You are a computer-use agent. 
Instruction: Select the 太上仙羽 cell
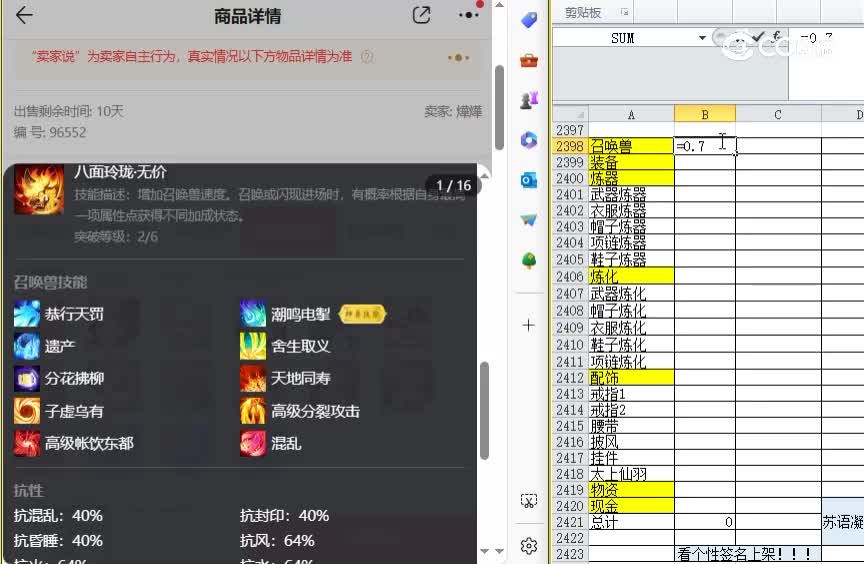631,474
